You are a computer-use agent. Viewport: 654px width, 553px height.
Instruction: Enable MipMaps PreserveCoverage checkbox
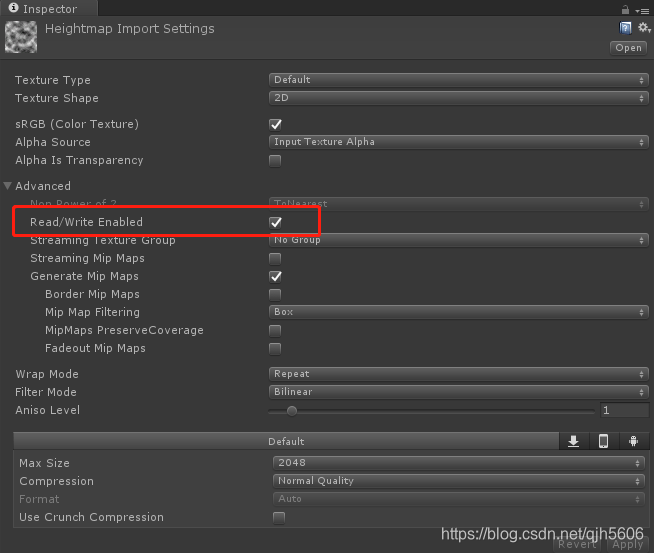click(275, 330)
